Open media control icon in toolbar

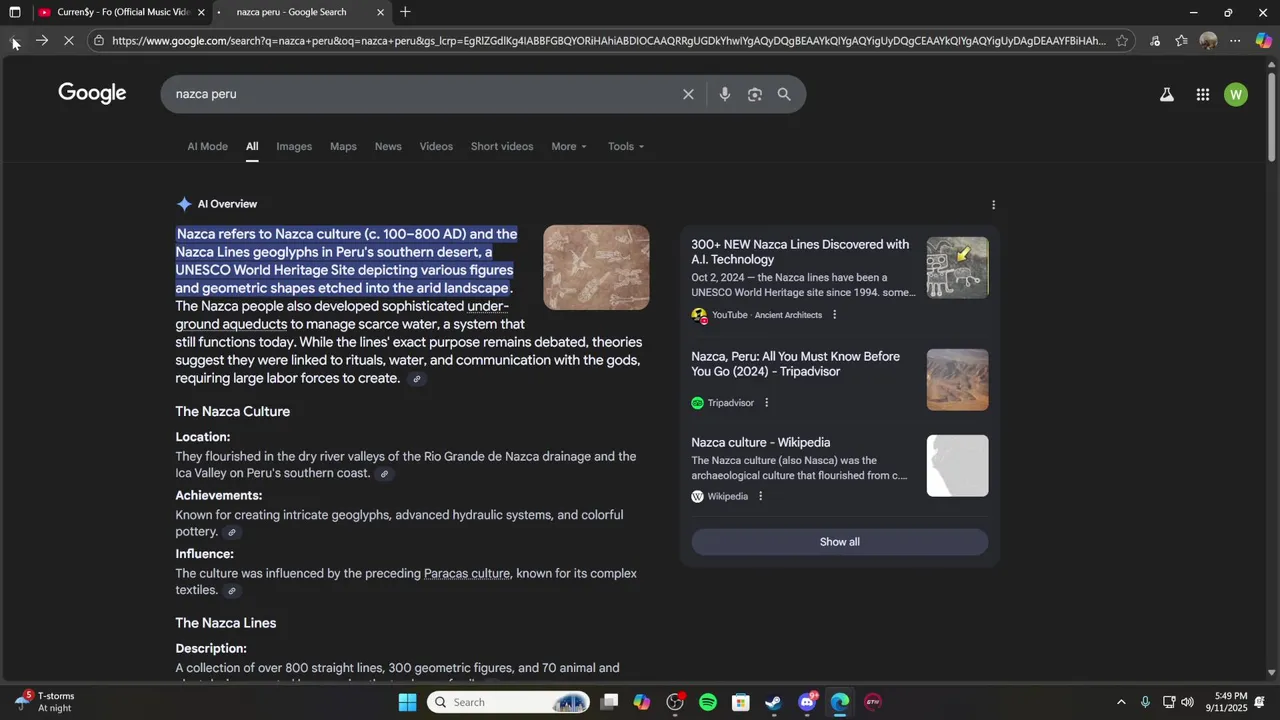tap(1155, 41)
